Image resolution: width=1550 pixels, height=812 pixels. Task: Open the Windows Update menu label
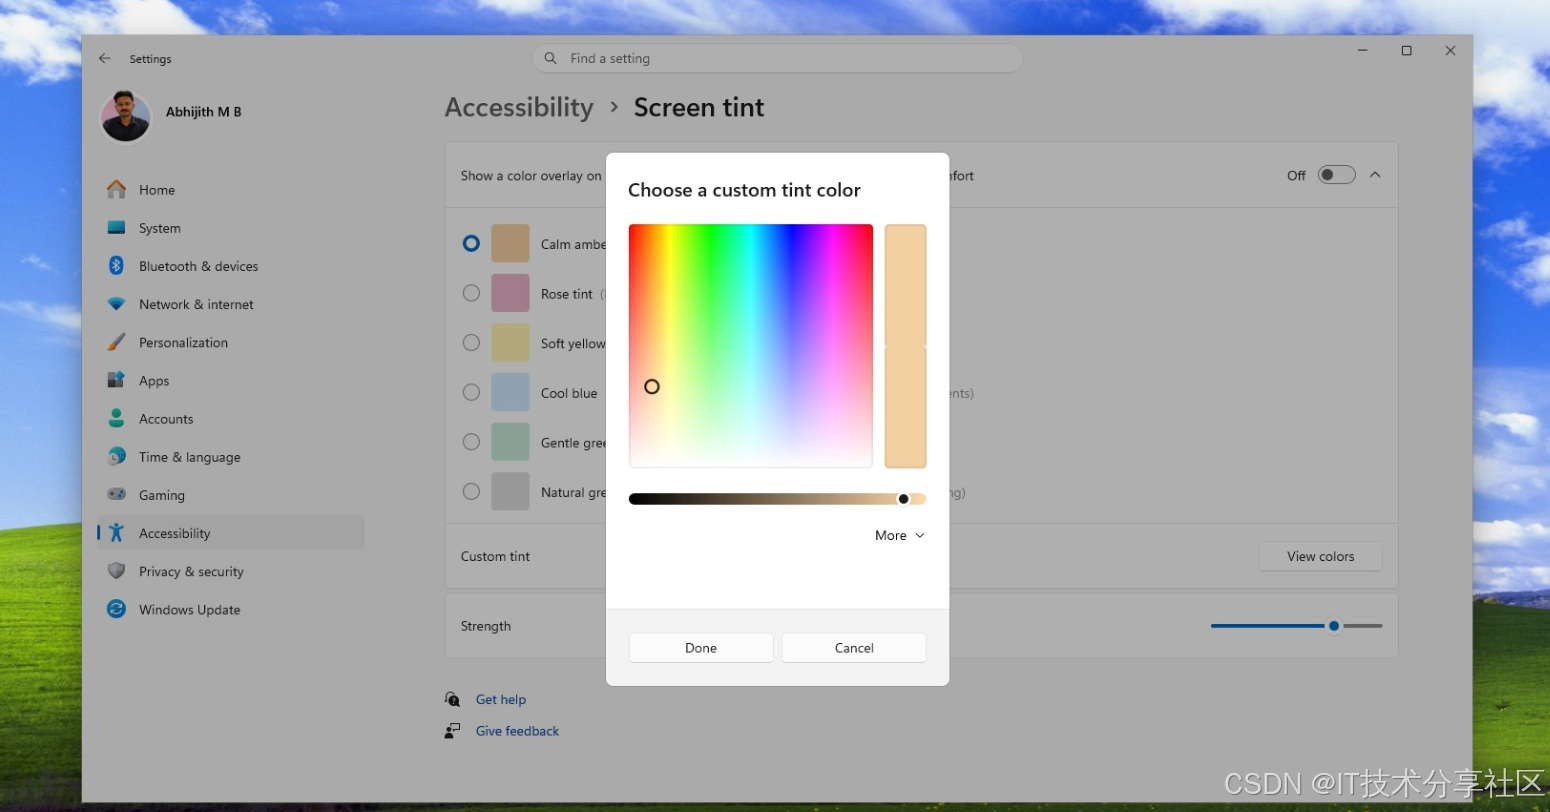coord(190,610)
